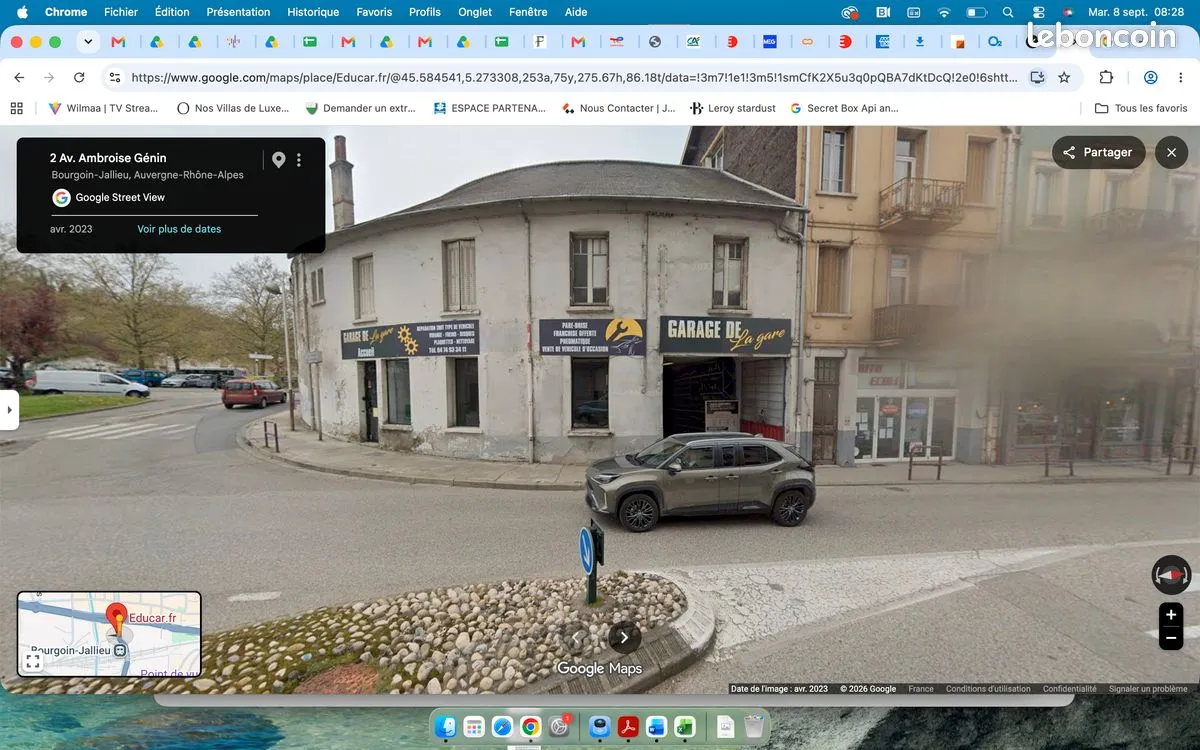The height and width of the screenshot is (750, 1200).
Task: Open macOS Control Center from the menu bar
Action: 1037,12
